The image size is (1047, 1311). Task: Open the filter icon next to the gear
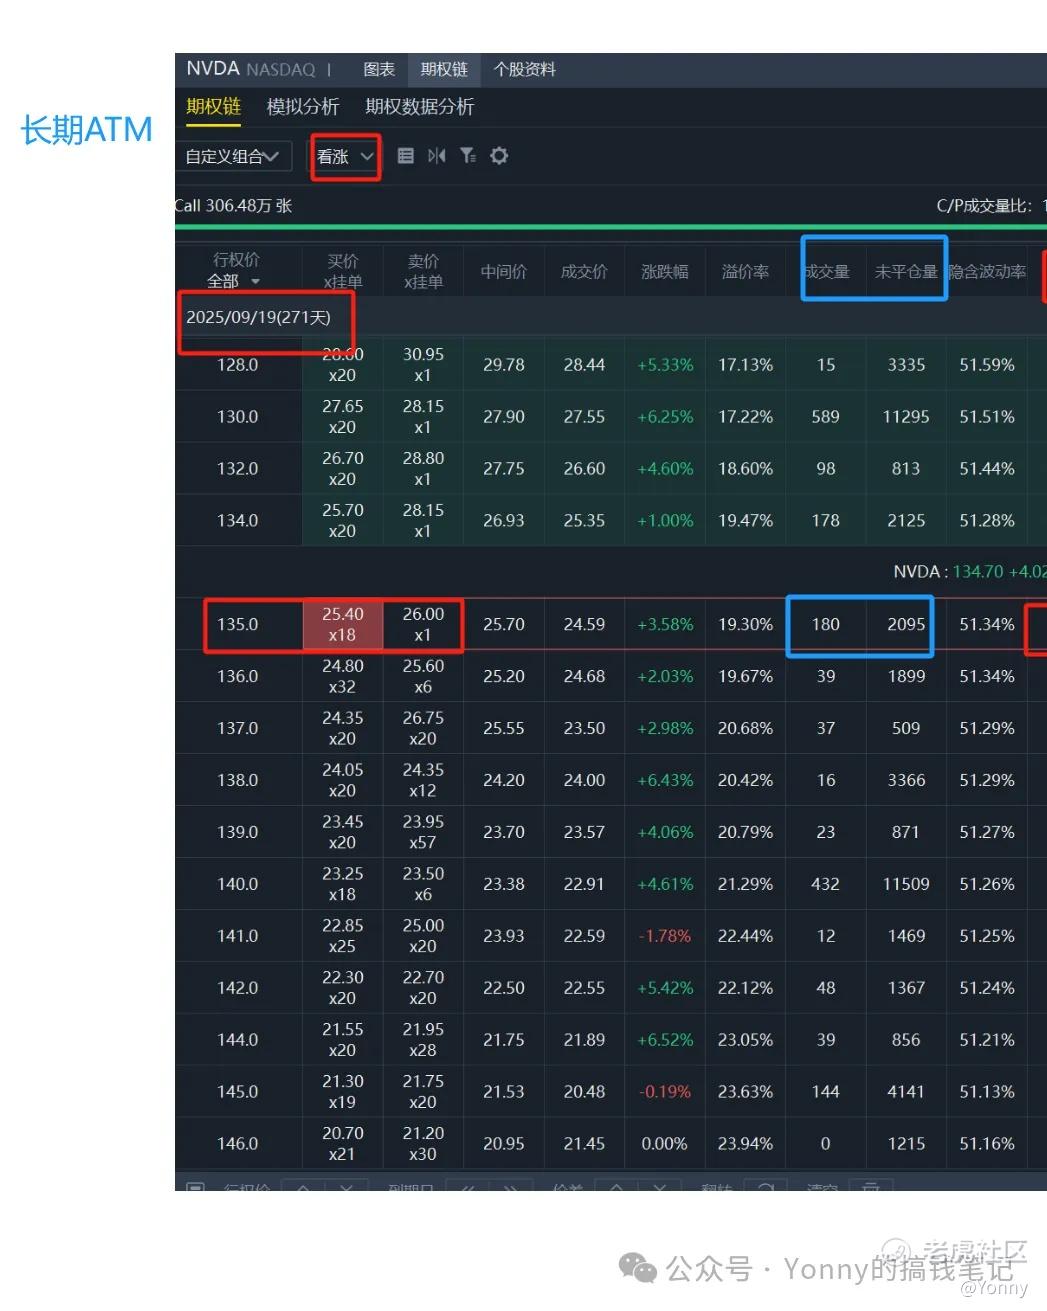click(x=467, y=156)
